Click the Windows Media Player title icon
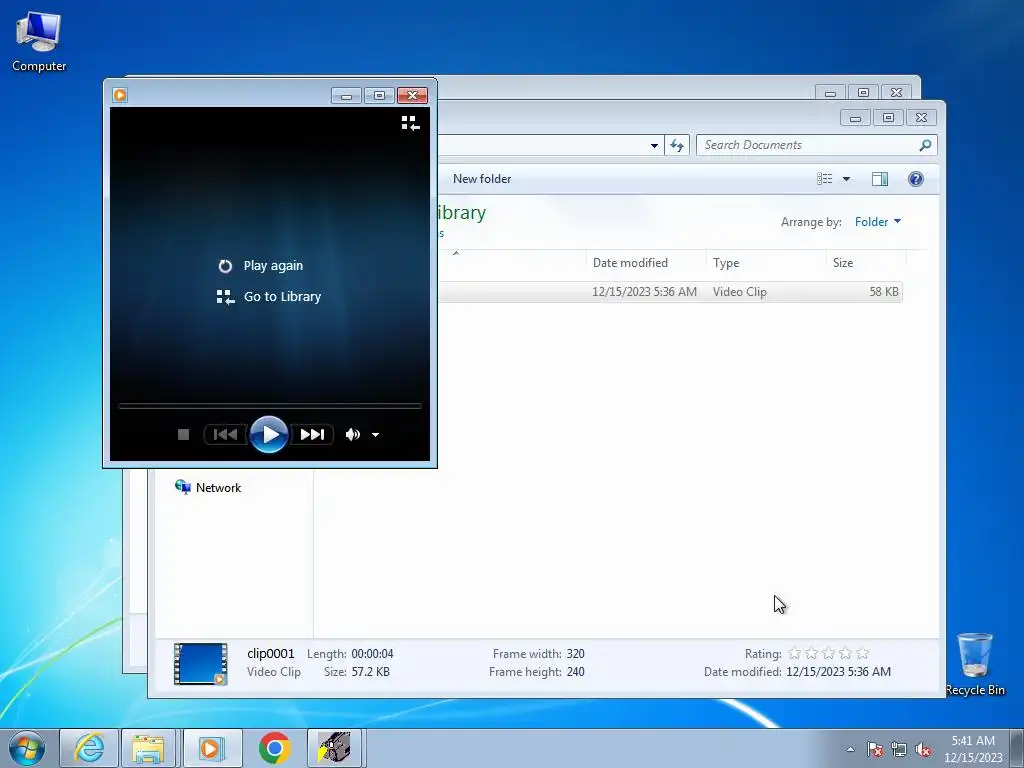This screenshot has height=768, width=1024. click(x=120, y=95)
